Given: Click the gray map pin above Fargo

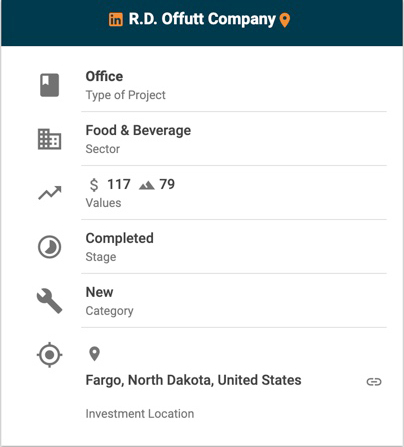Looking at the screenshot, I should 95,354.
